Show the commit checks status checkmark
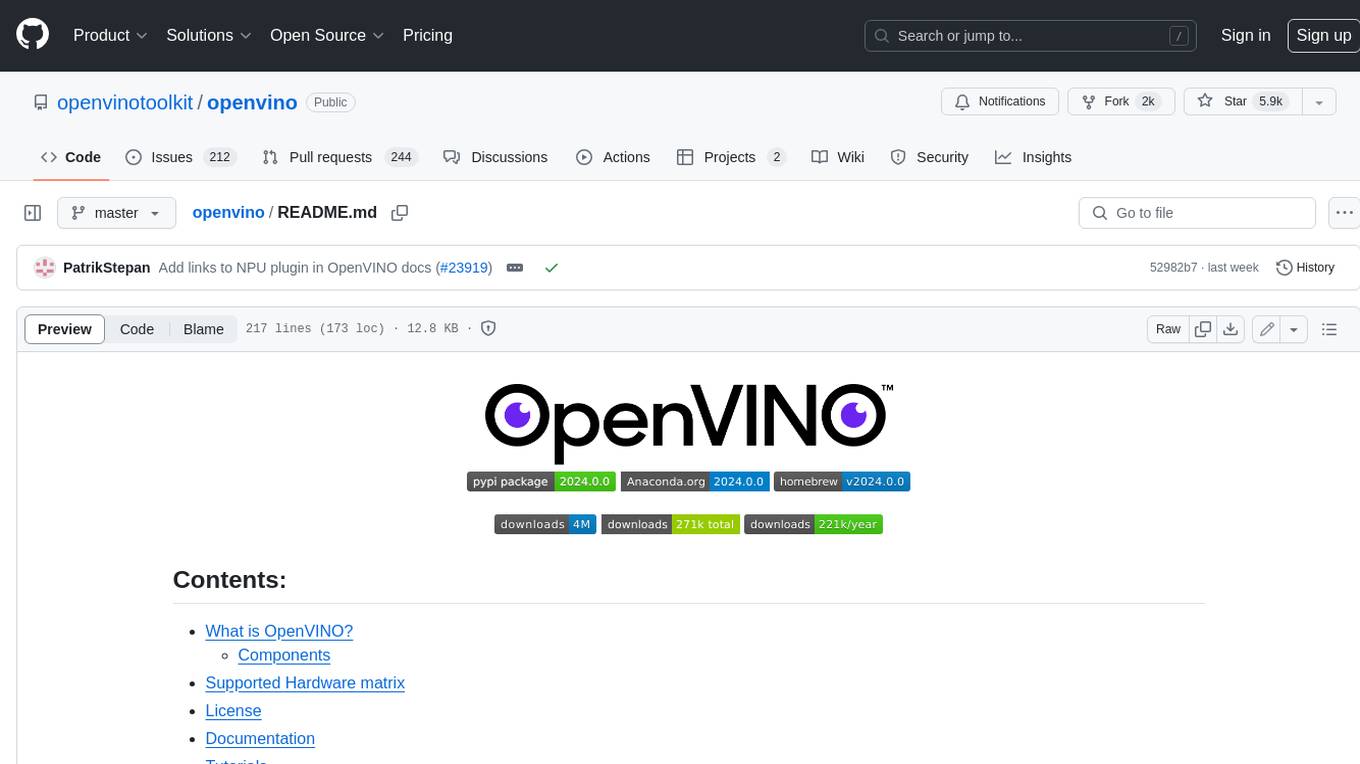This screenshot has width=1360, height=764. point(551,268)
